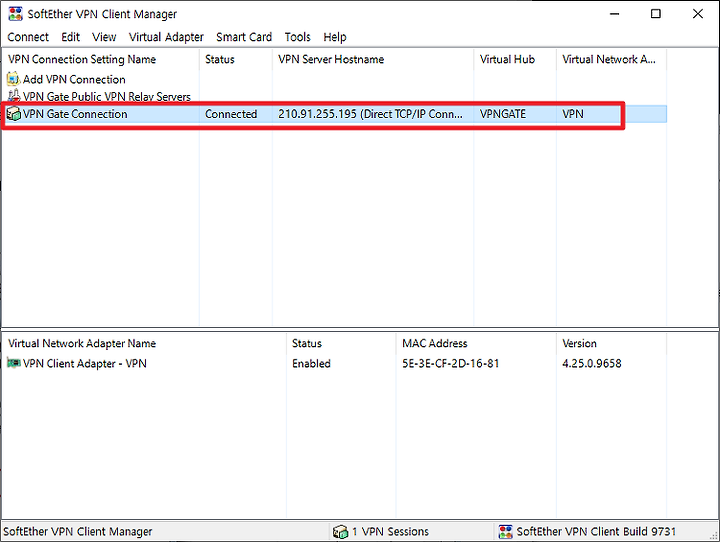This screenshot has height=542, width=720.
Task: Sort by Virtual Network Adapter Name column
Action: point(144,343)
